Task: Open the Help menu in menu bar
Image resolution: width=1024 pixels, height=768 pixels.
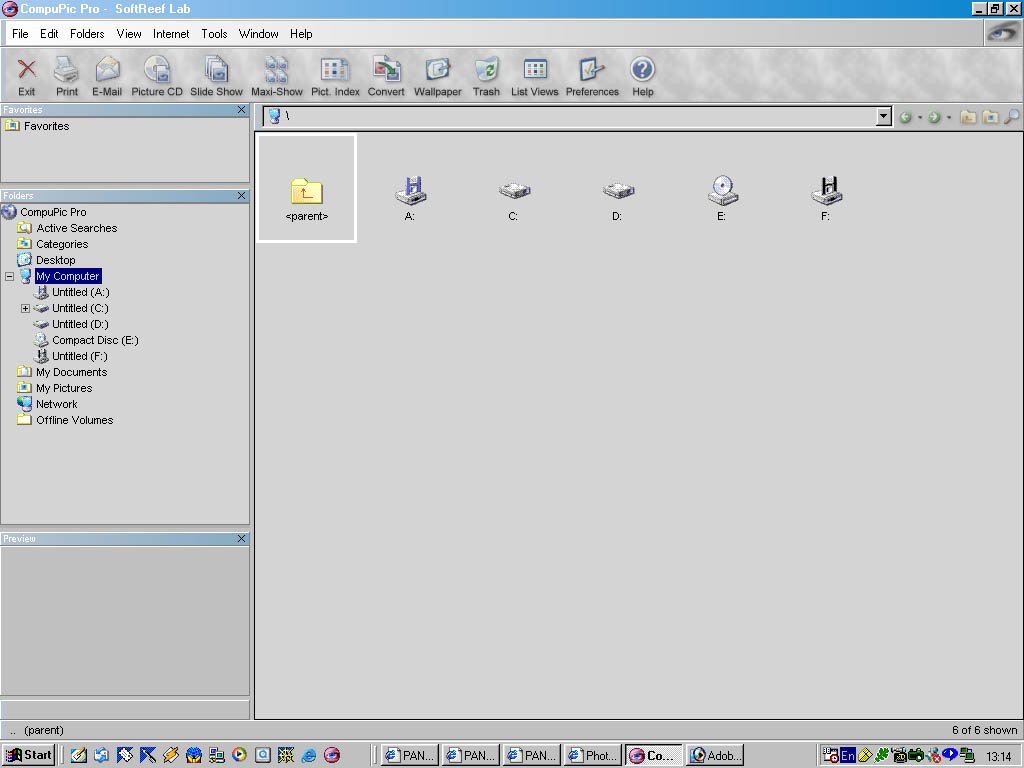Action: [x=301, y=34]
